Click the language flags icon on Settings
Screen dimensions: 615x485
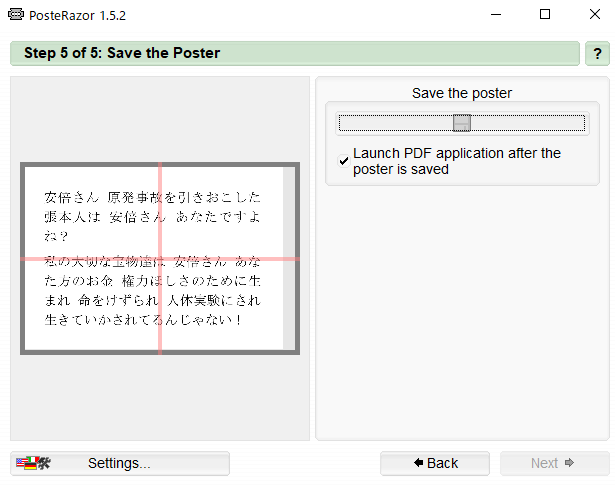tap(33, 463)
